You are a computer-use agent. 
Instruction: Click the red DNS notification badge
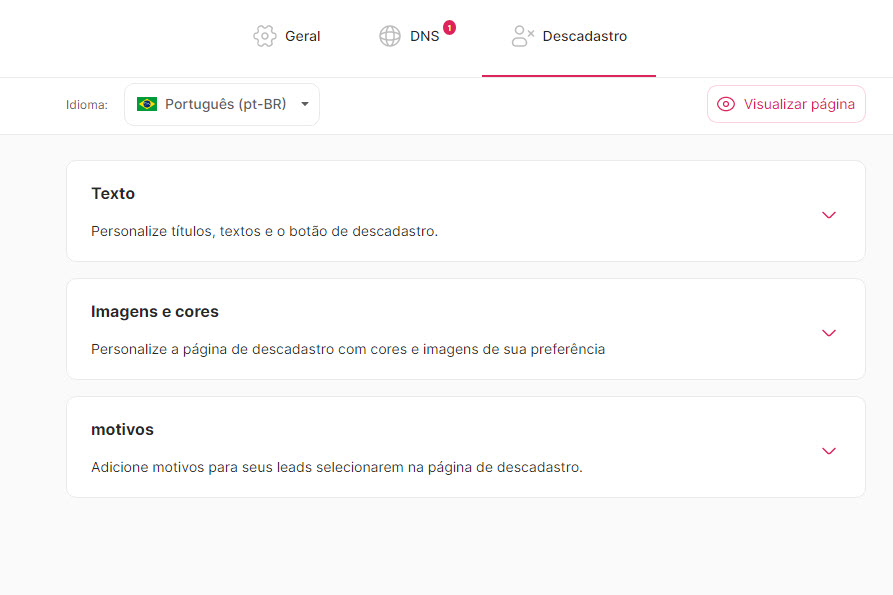(449, 28)
